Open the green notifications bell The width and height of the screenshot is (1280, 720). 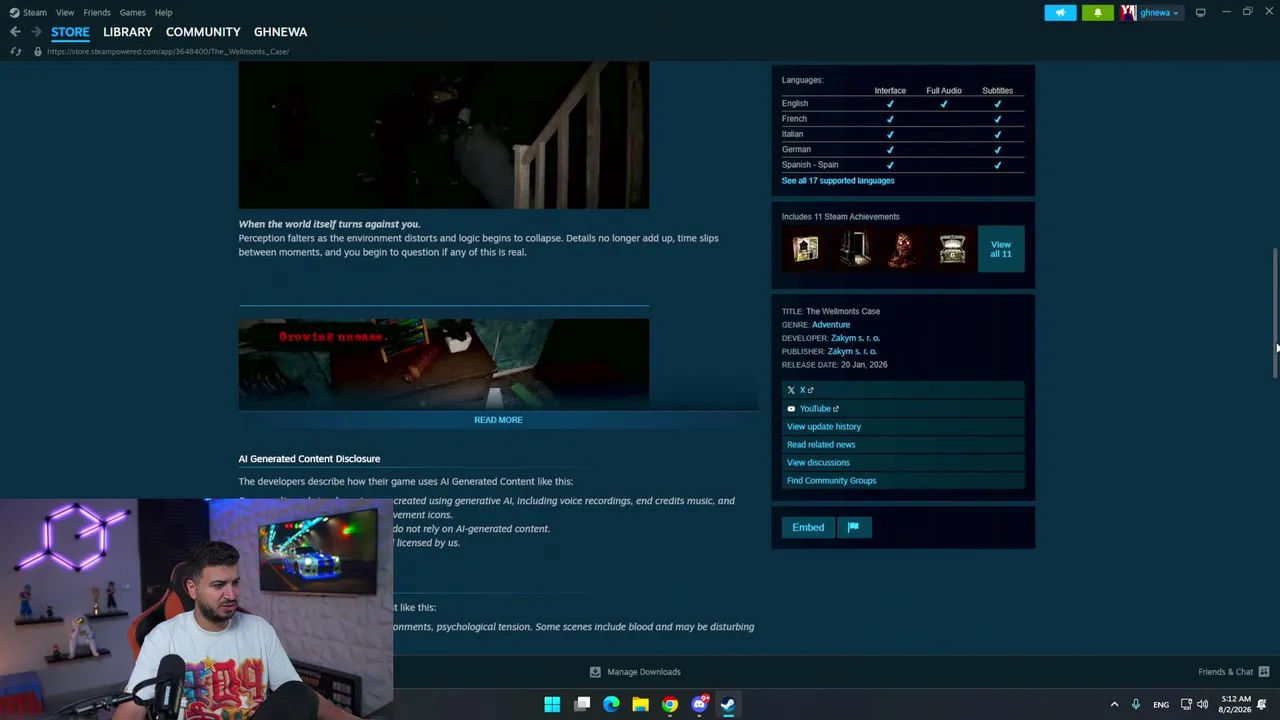[1097, 12]
